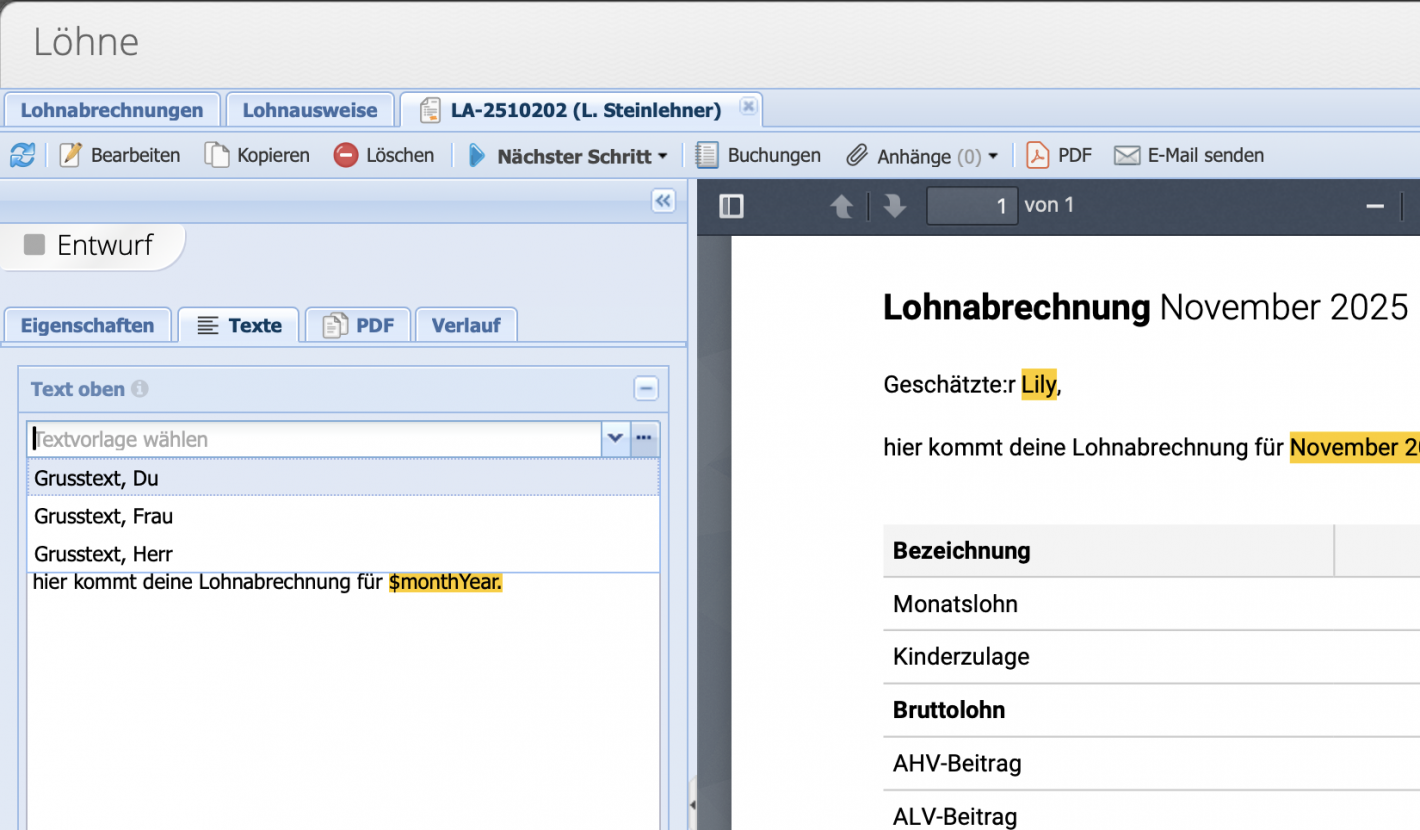Screen dimensions: 1420x830
Task: Go to next page with down arrow icon
Action: pyautogui.click(x=894, y=205)
